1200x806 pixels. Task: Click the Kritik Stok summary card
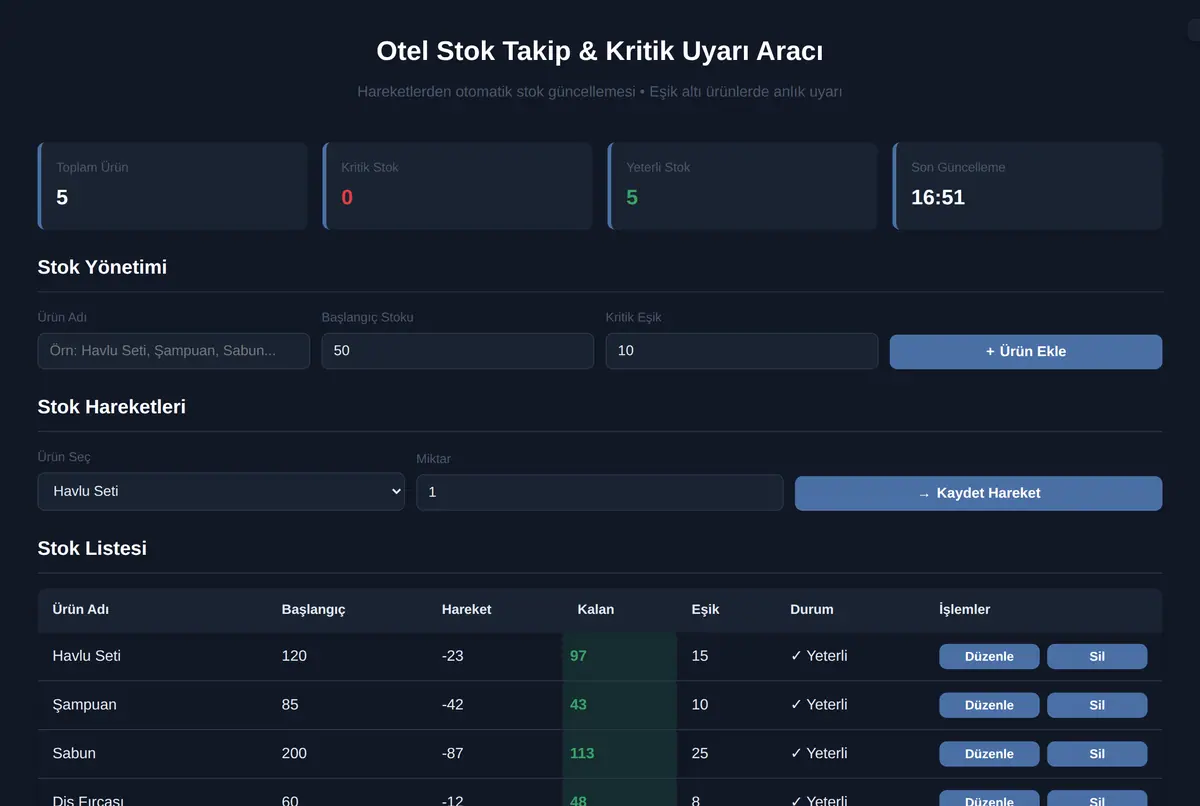457,186
